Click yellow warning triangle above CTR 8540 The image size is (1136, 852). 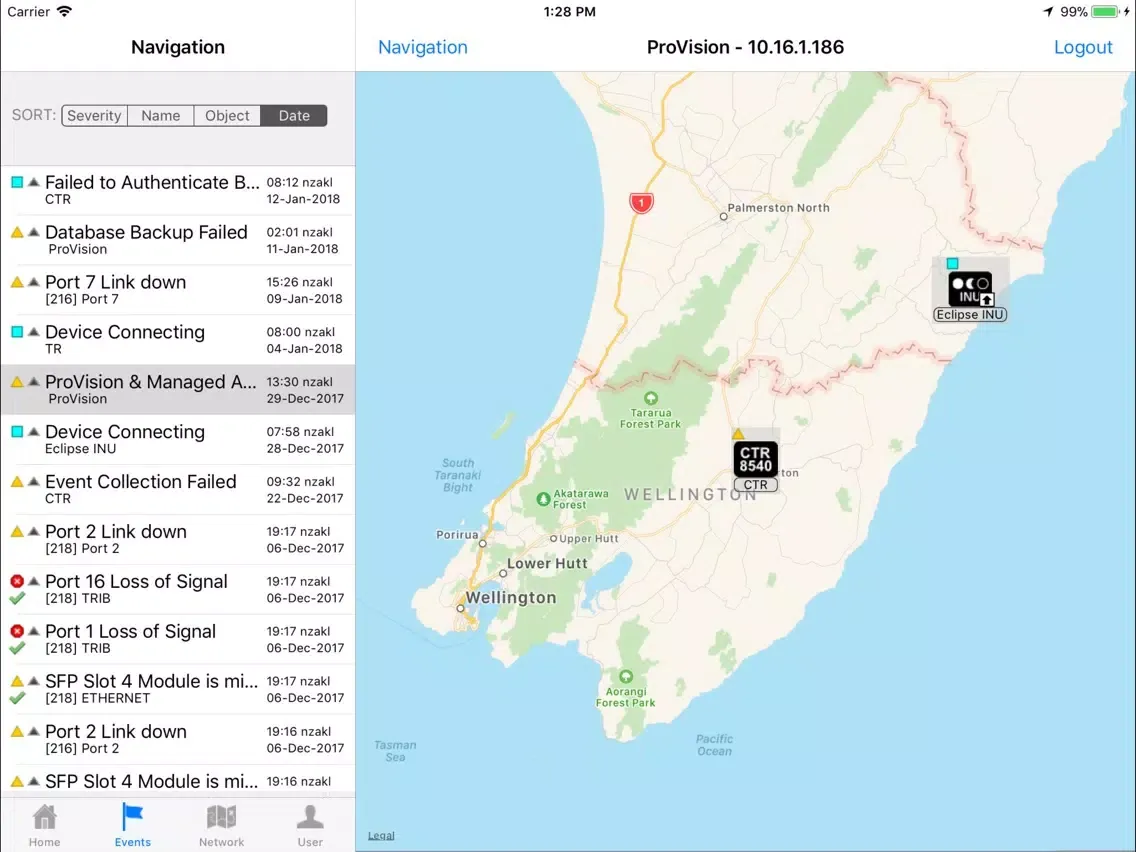tap(738, 434)
